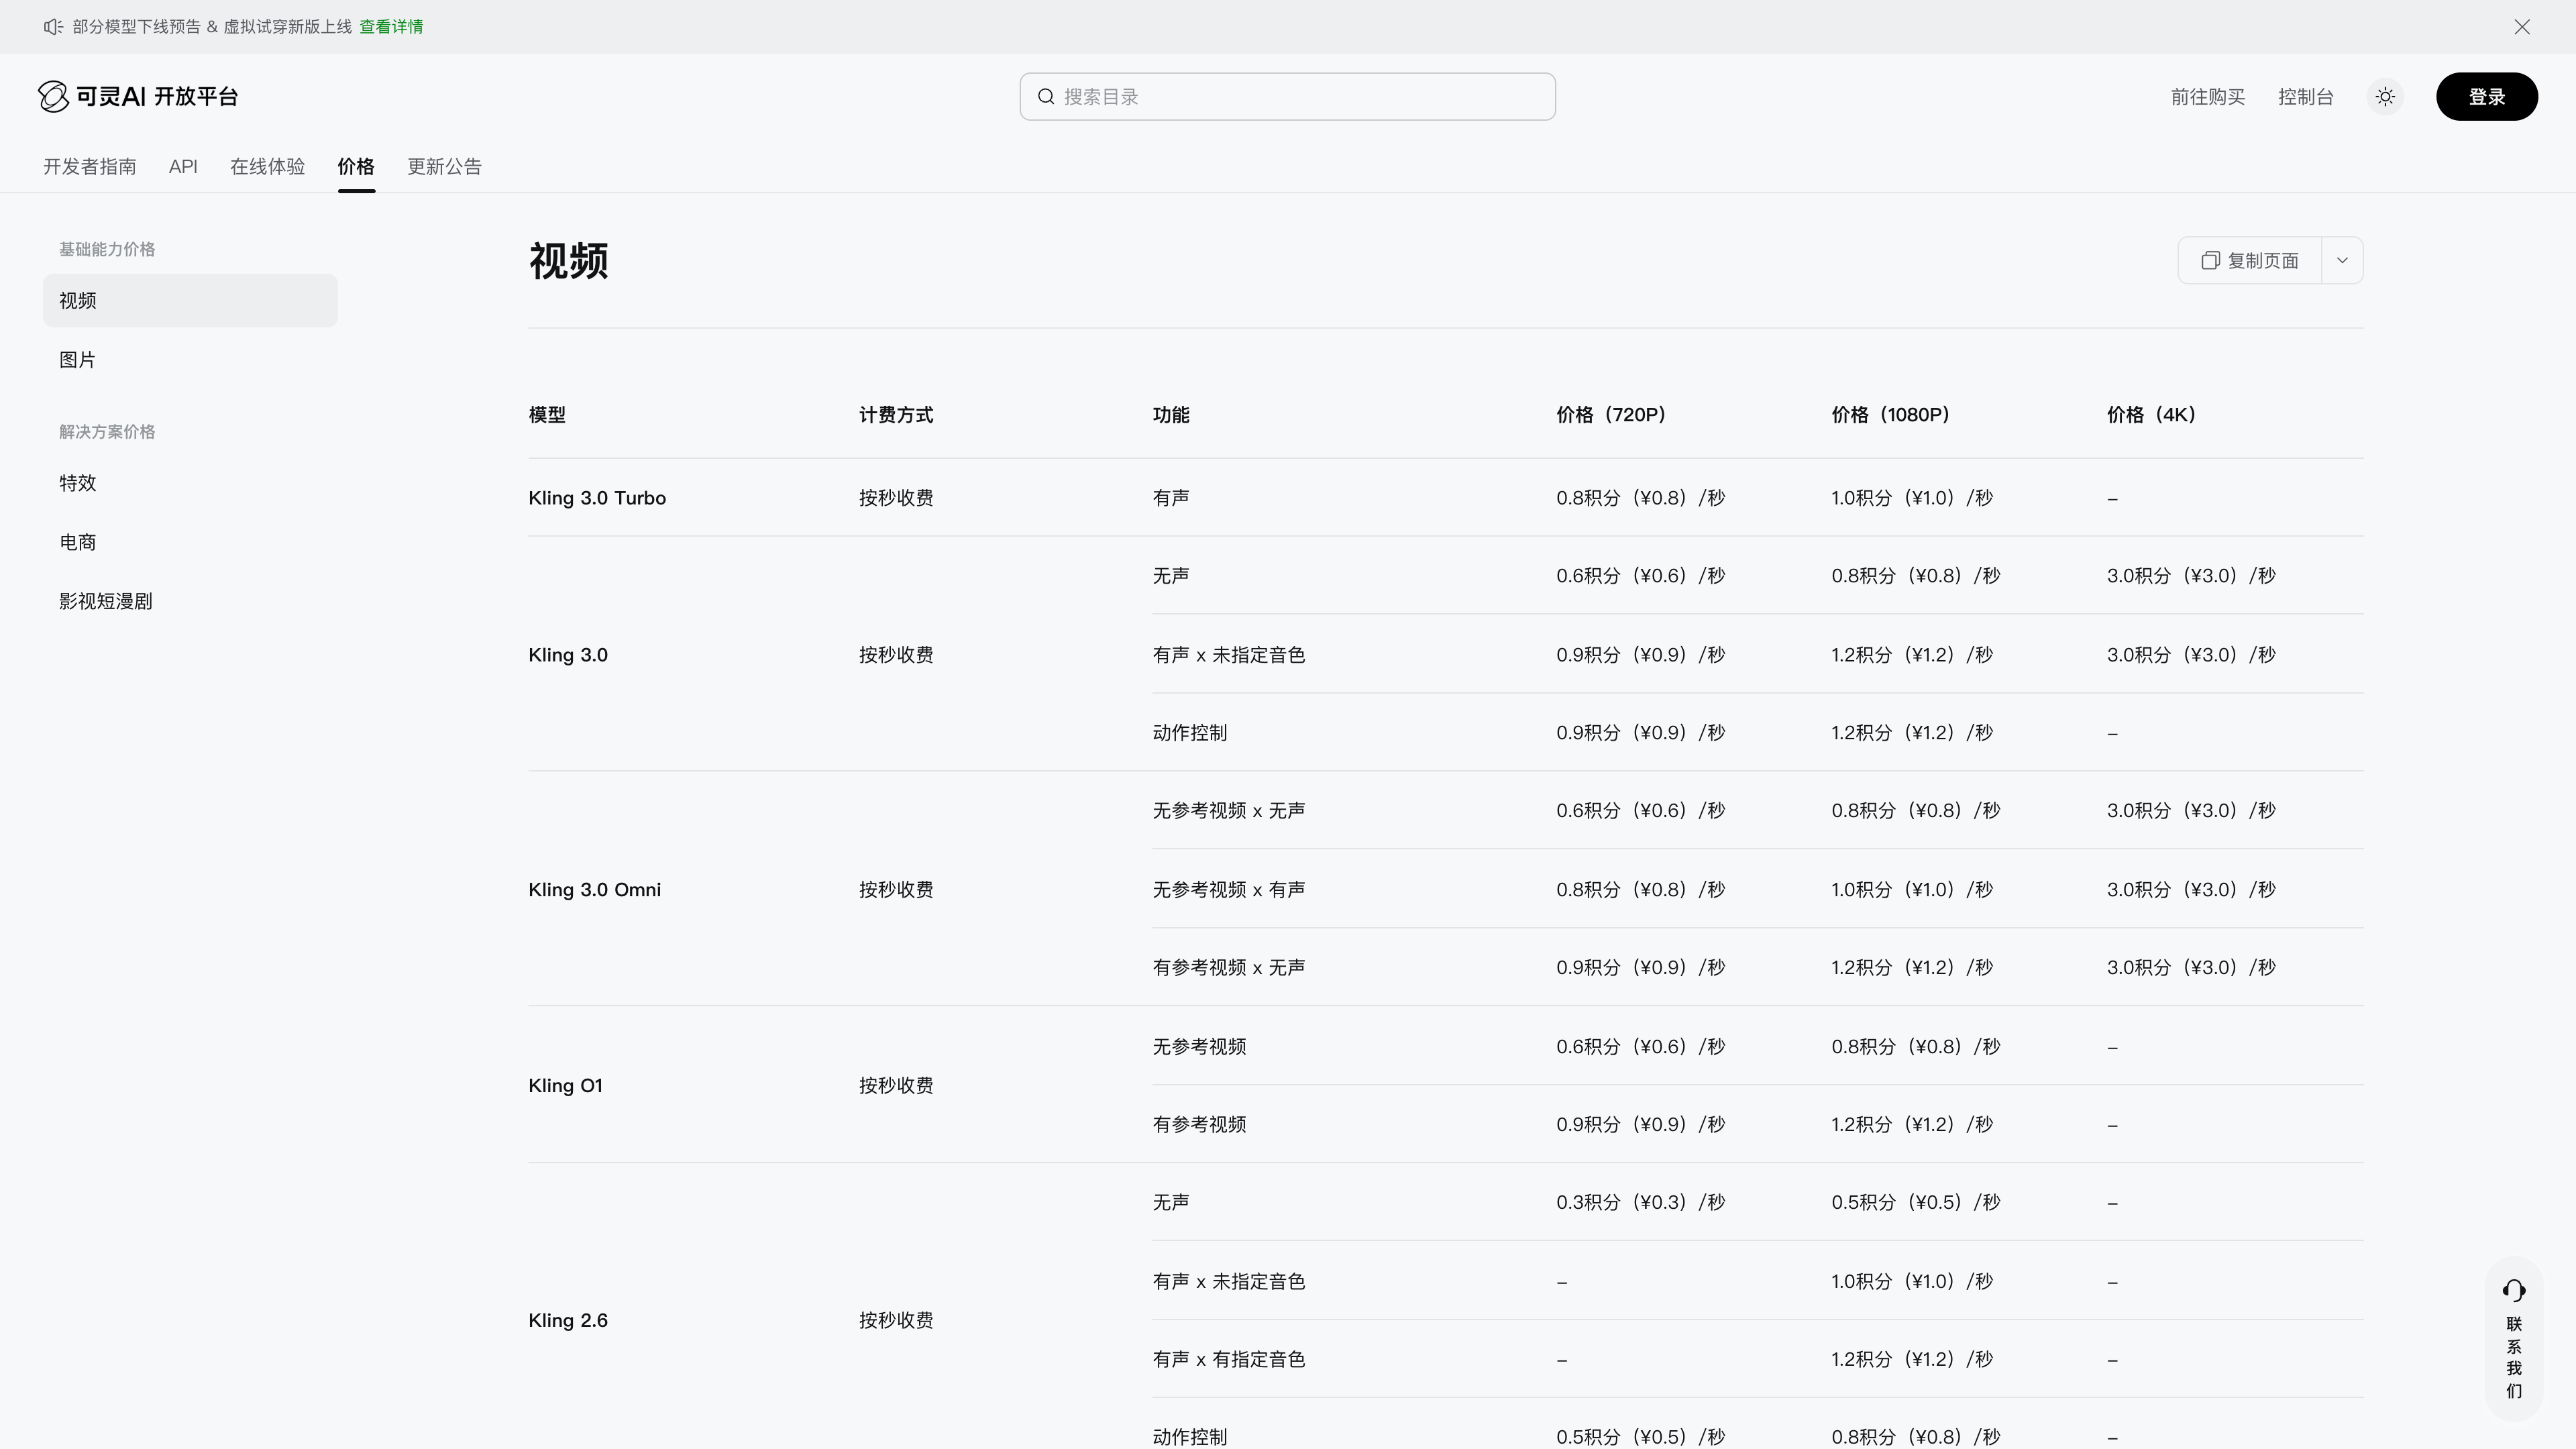Click the announcement speaker icon
Image resolution: width=2576 pixels, height=1449 pixels.
[53, 27]
